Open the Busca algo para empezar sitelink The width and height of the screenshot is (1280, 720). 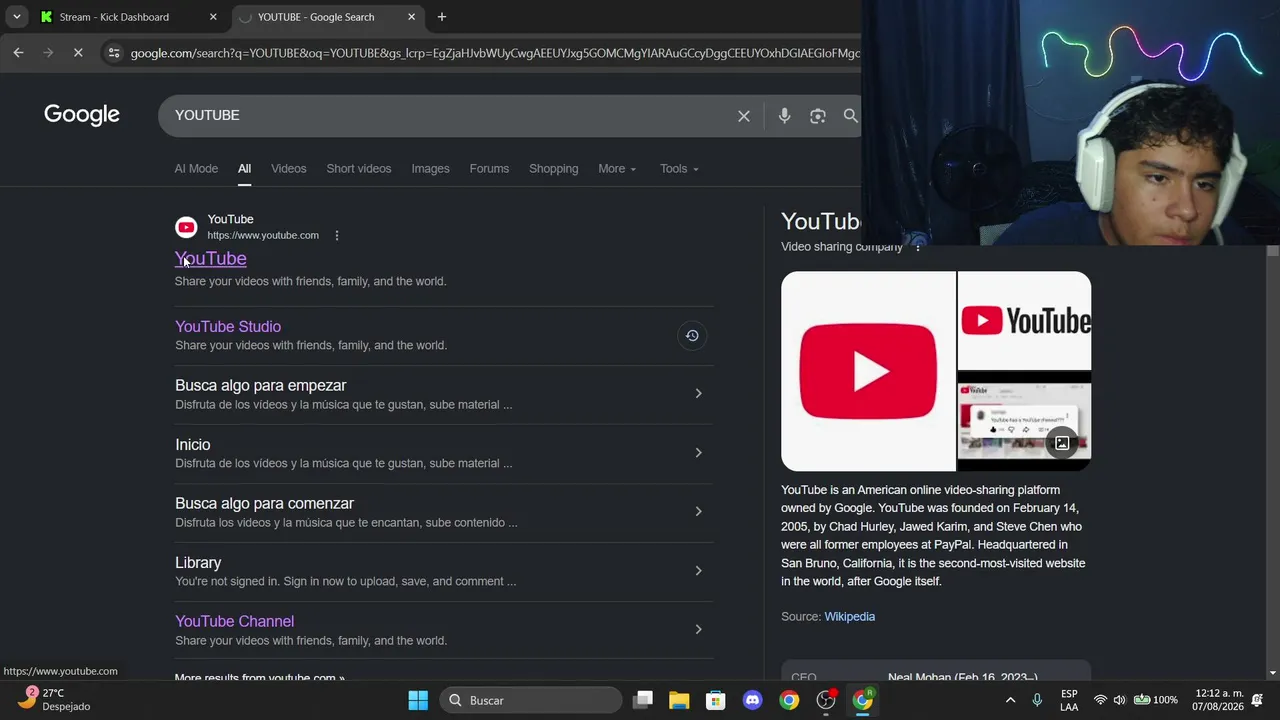click(x=261, y=386)
